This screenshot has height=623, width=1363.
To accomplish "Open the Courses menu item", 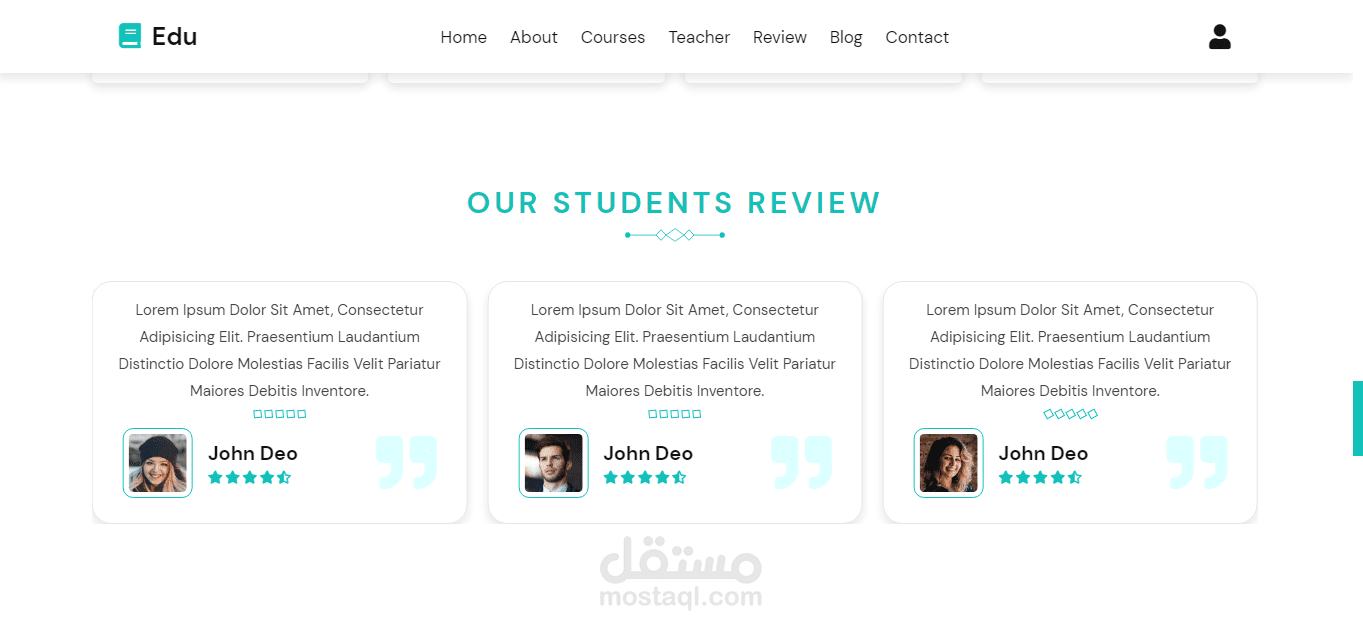I will pyautogui.click(x=613, y=37).
